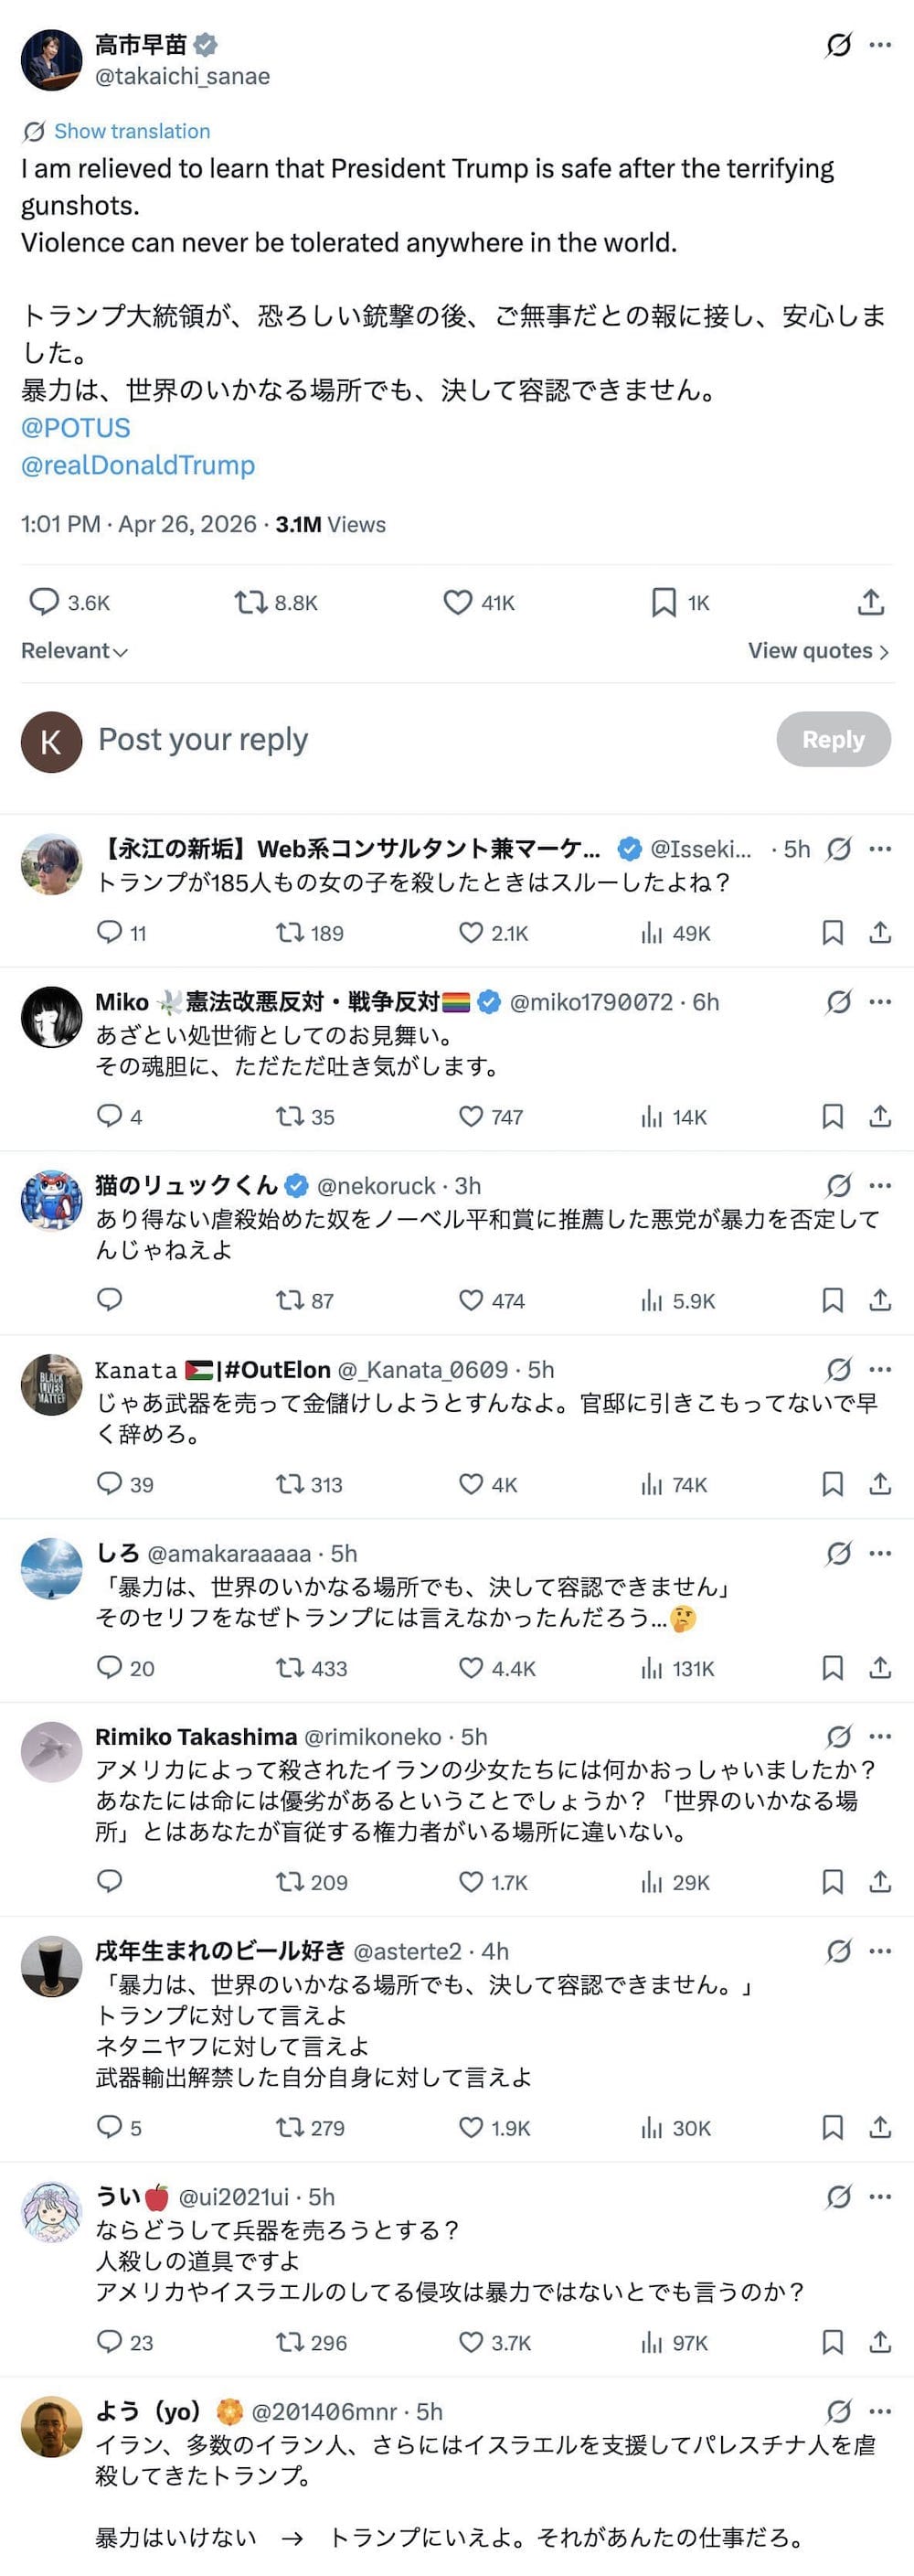Like the @miko1790072 reply with 747 likes

[x=471, y=1116]
